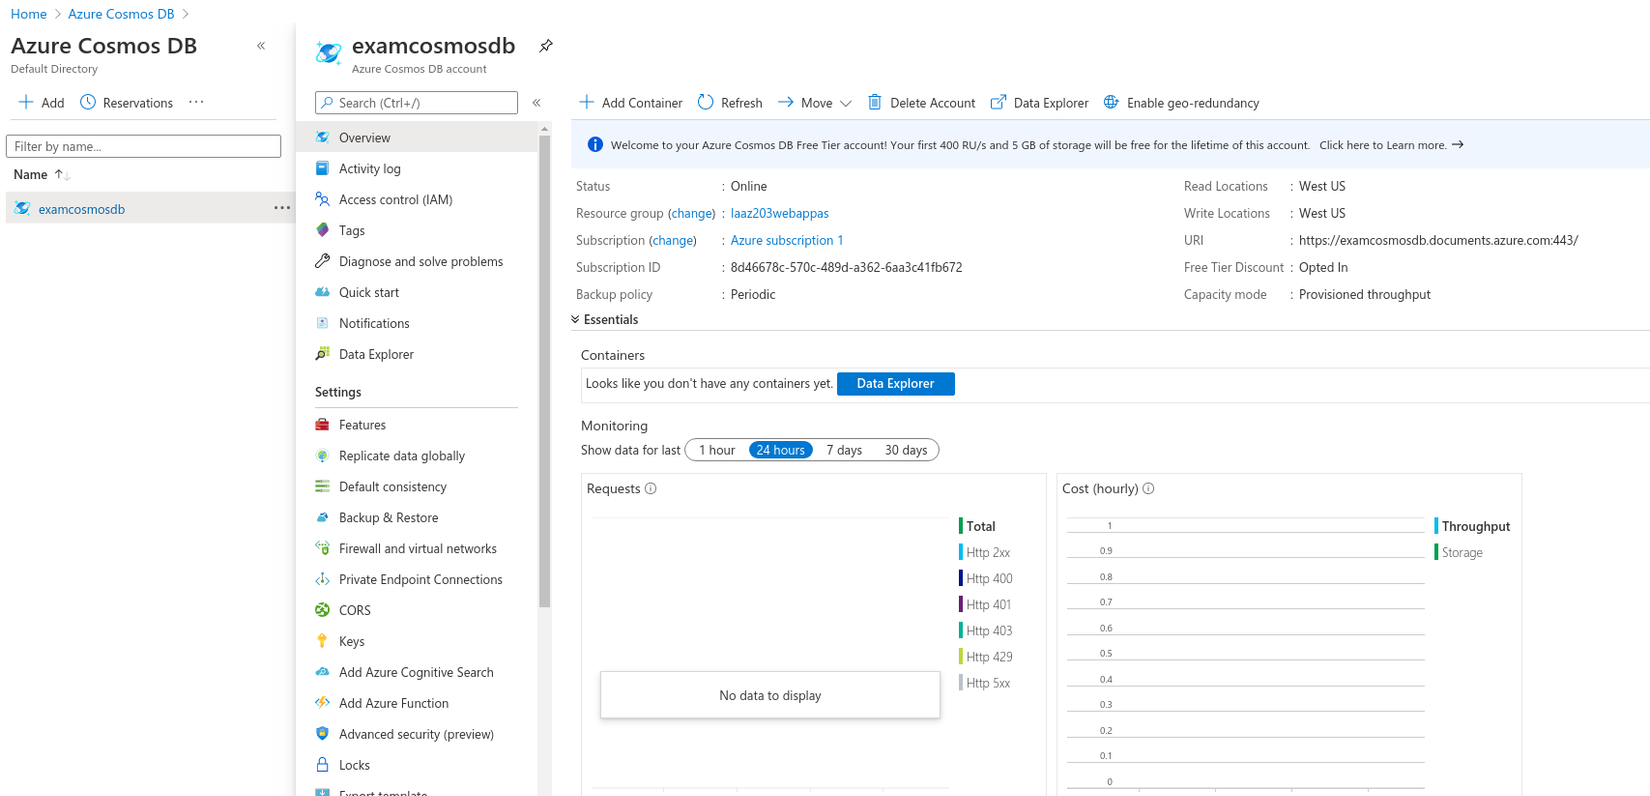Select the 7 days time range
This screenshot has height=796, width=1650.
[x=844, y=450]
